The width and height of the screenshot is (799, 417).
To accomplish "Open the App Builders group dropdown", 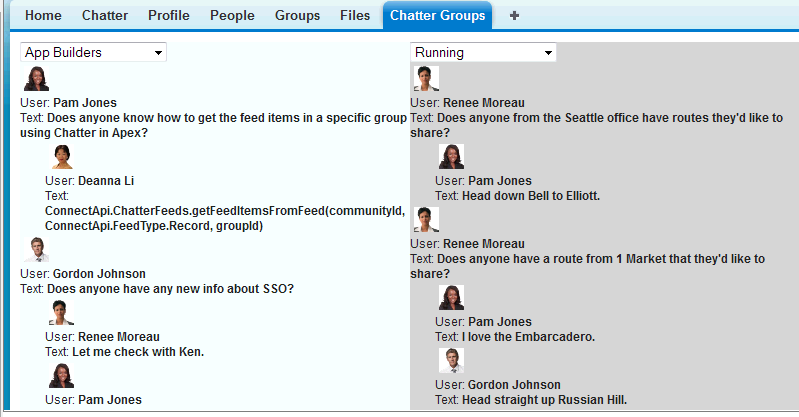I will [93, 53].
